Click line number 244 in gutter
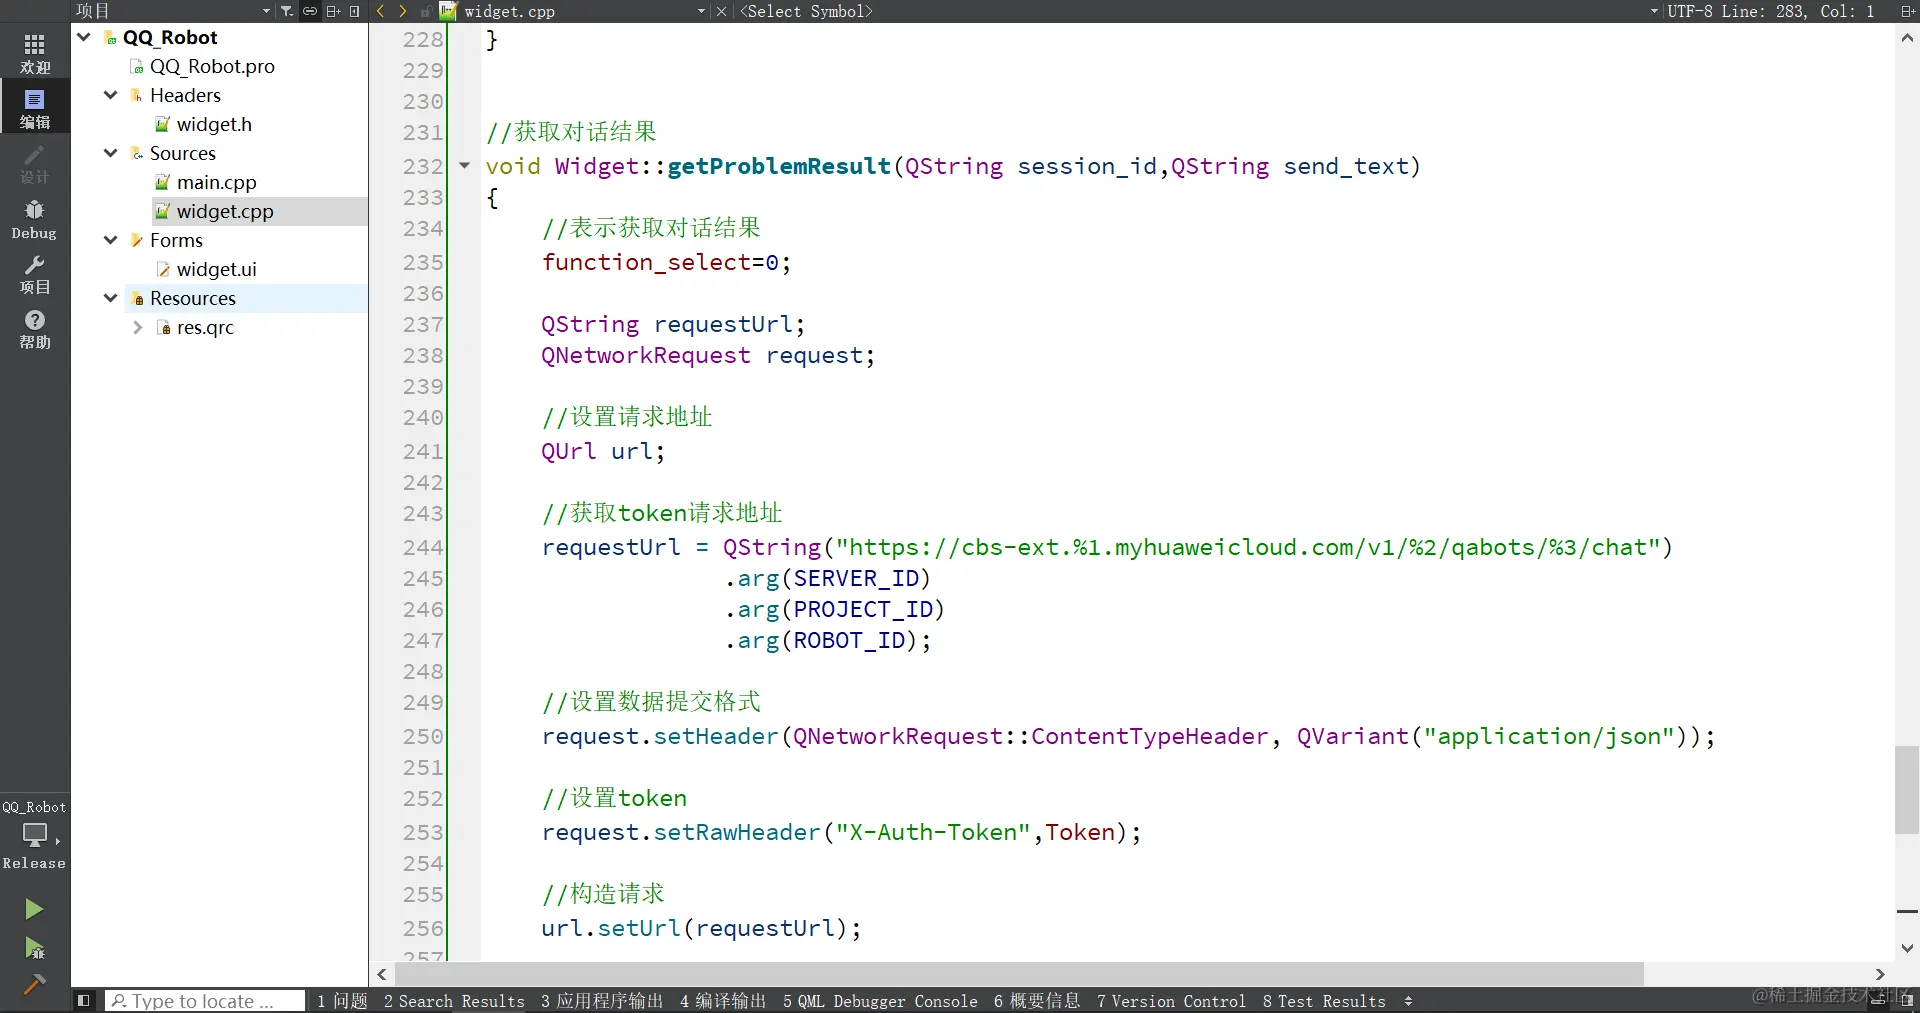This screenshot has height=1013, width=1920. click(423, 548)
